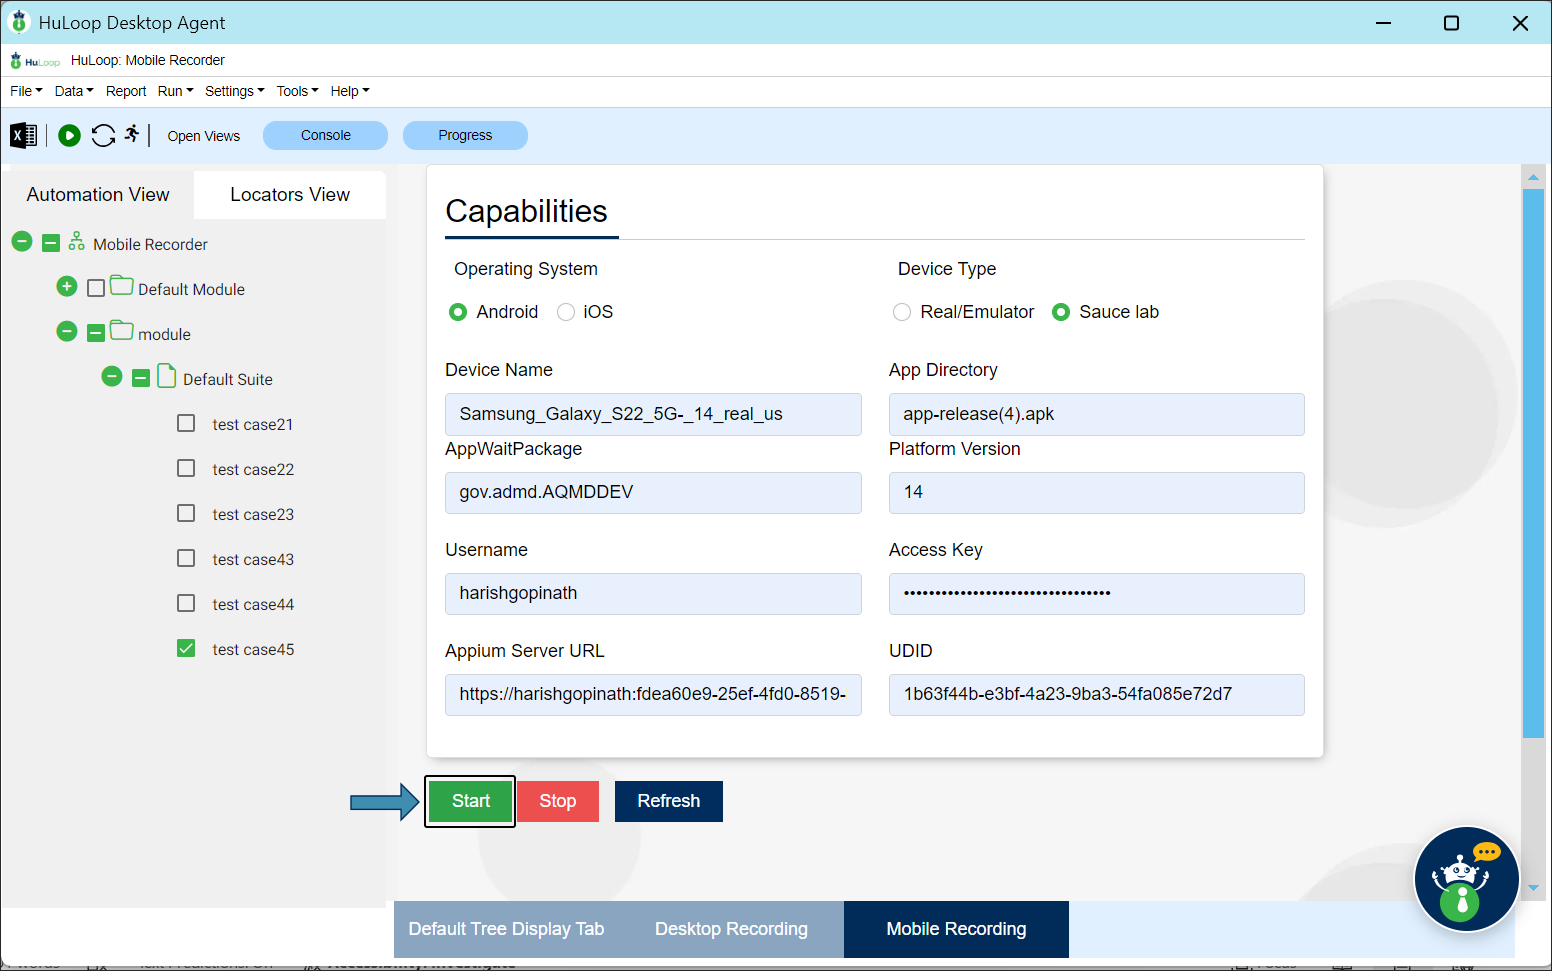Collapse the Default Suite node

pos(112,376)
